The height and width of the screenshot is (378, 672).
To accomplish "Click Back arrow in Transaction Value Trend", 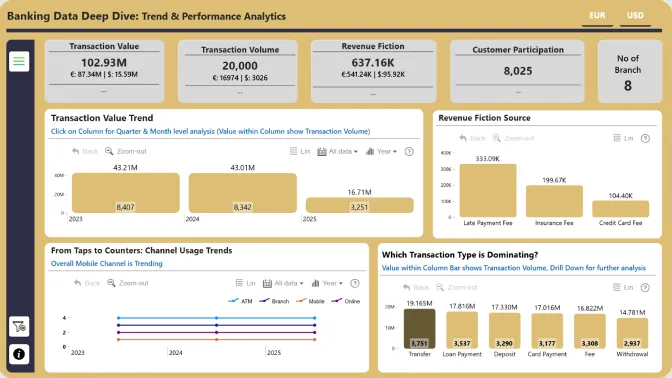I will 85,151.
